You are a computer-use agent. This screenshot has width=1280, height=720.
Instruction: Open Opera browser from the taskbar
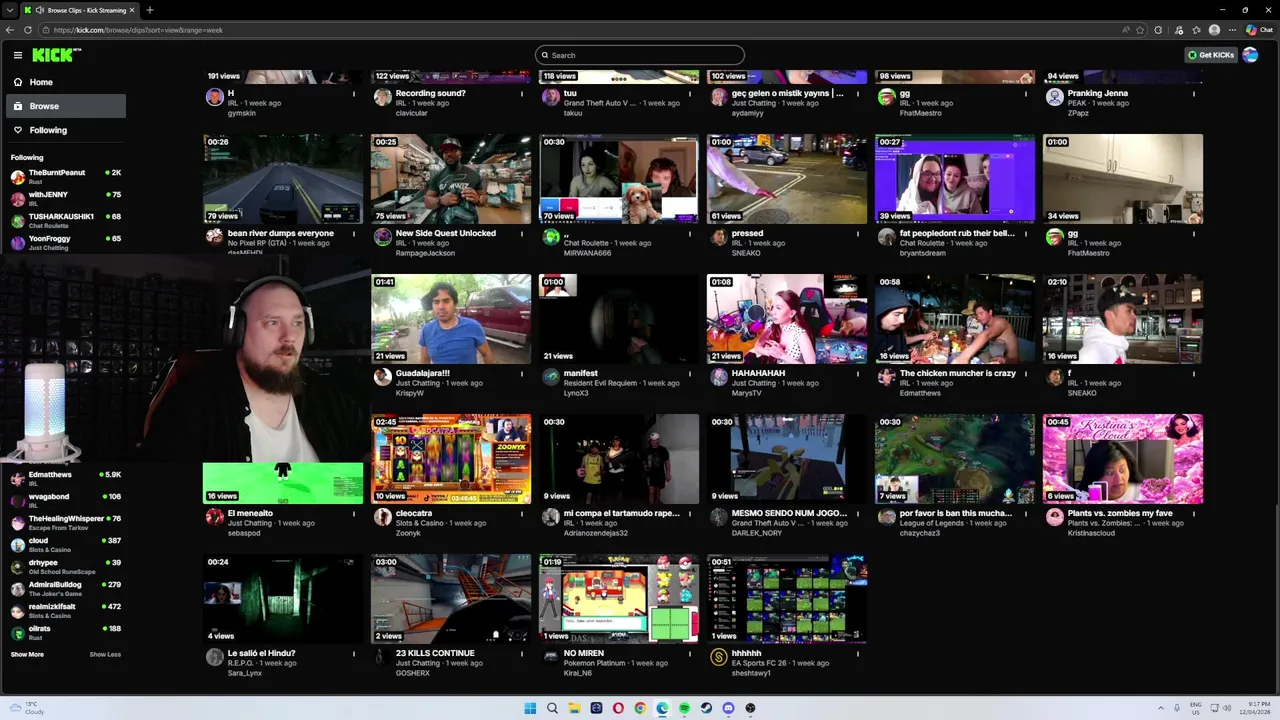[618, 708]
